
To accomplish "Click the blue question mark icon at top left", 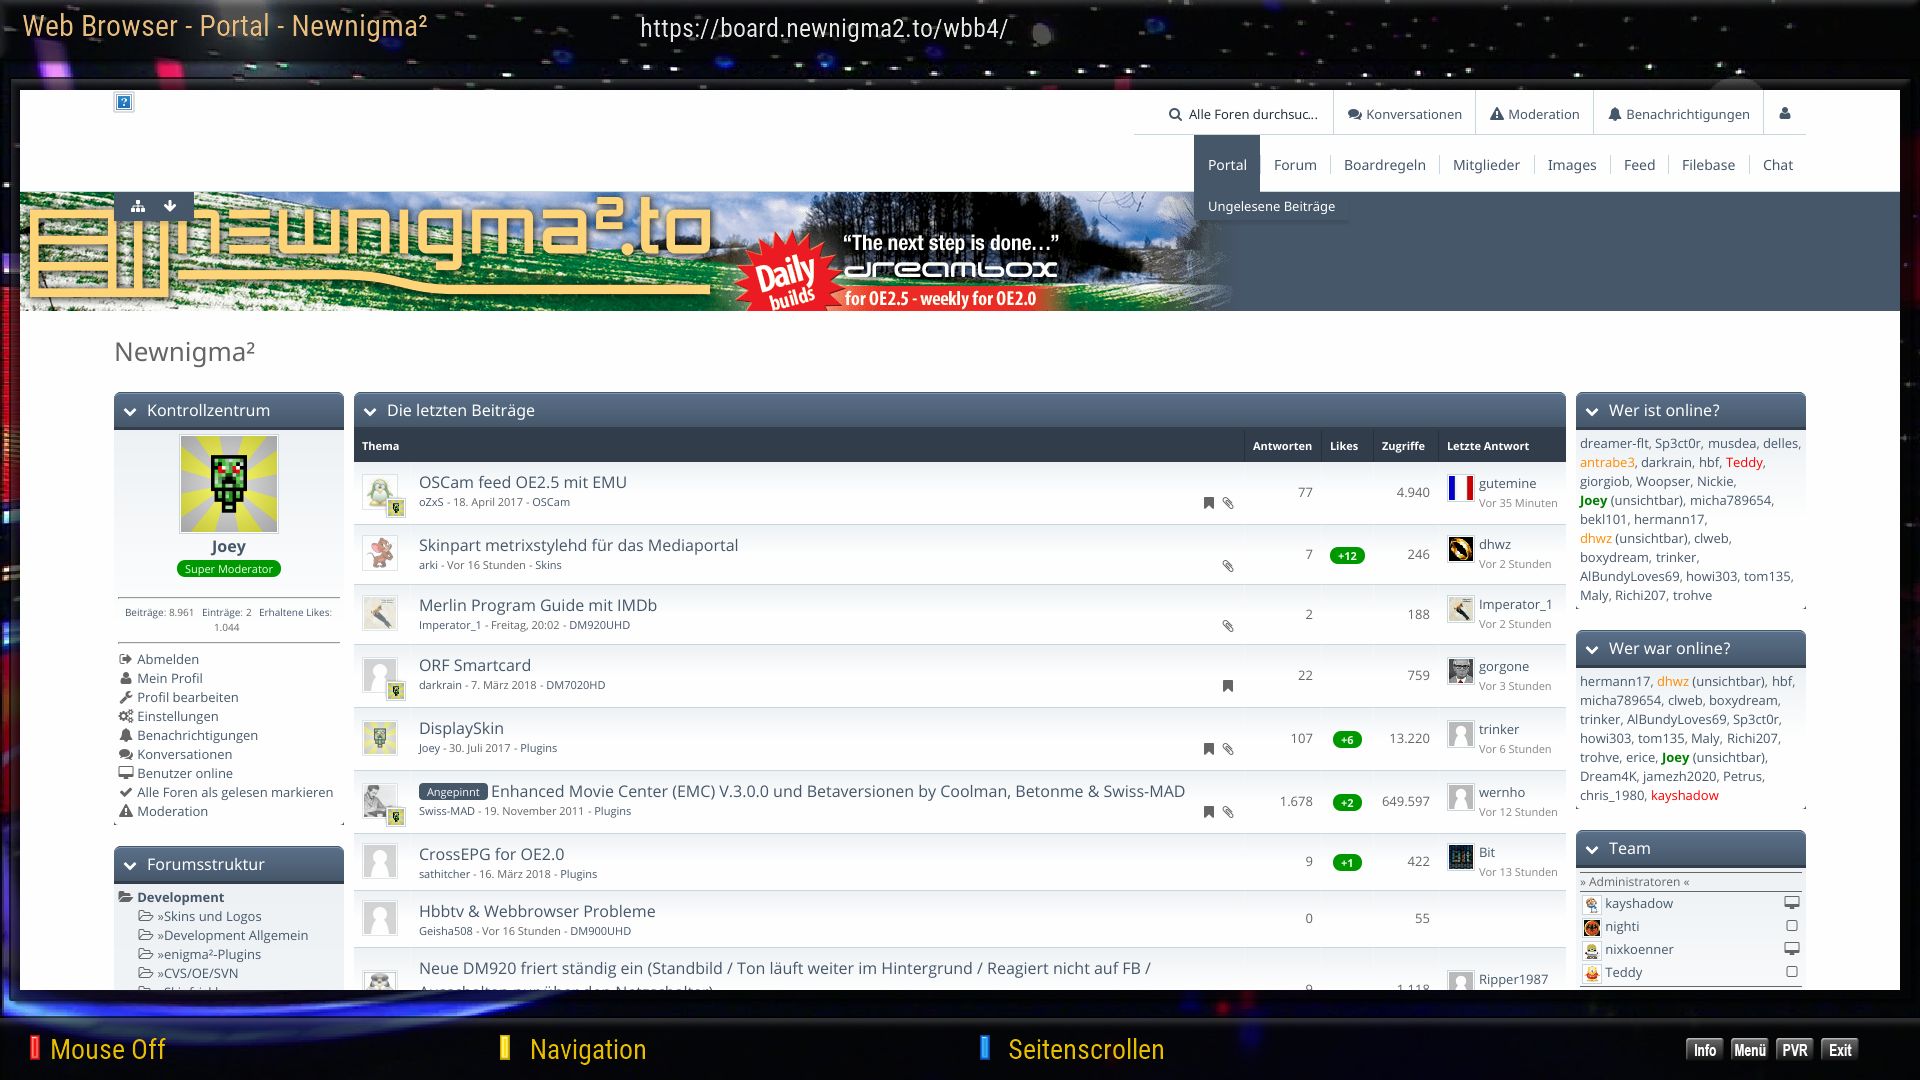I will point(124,102).
